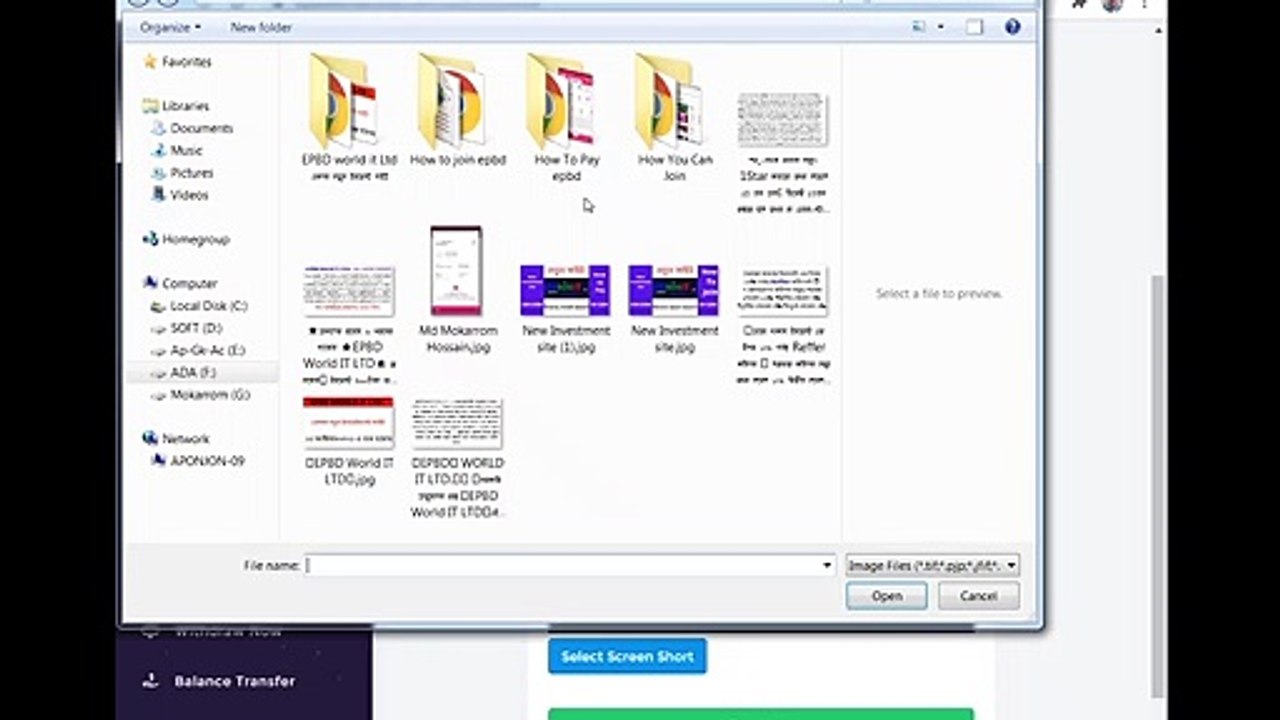Screen dimensions: 1280x720
Task: Select Favorites in the navigation pane
Action: click(x=177, y=62)
